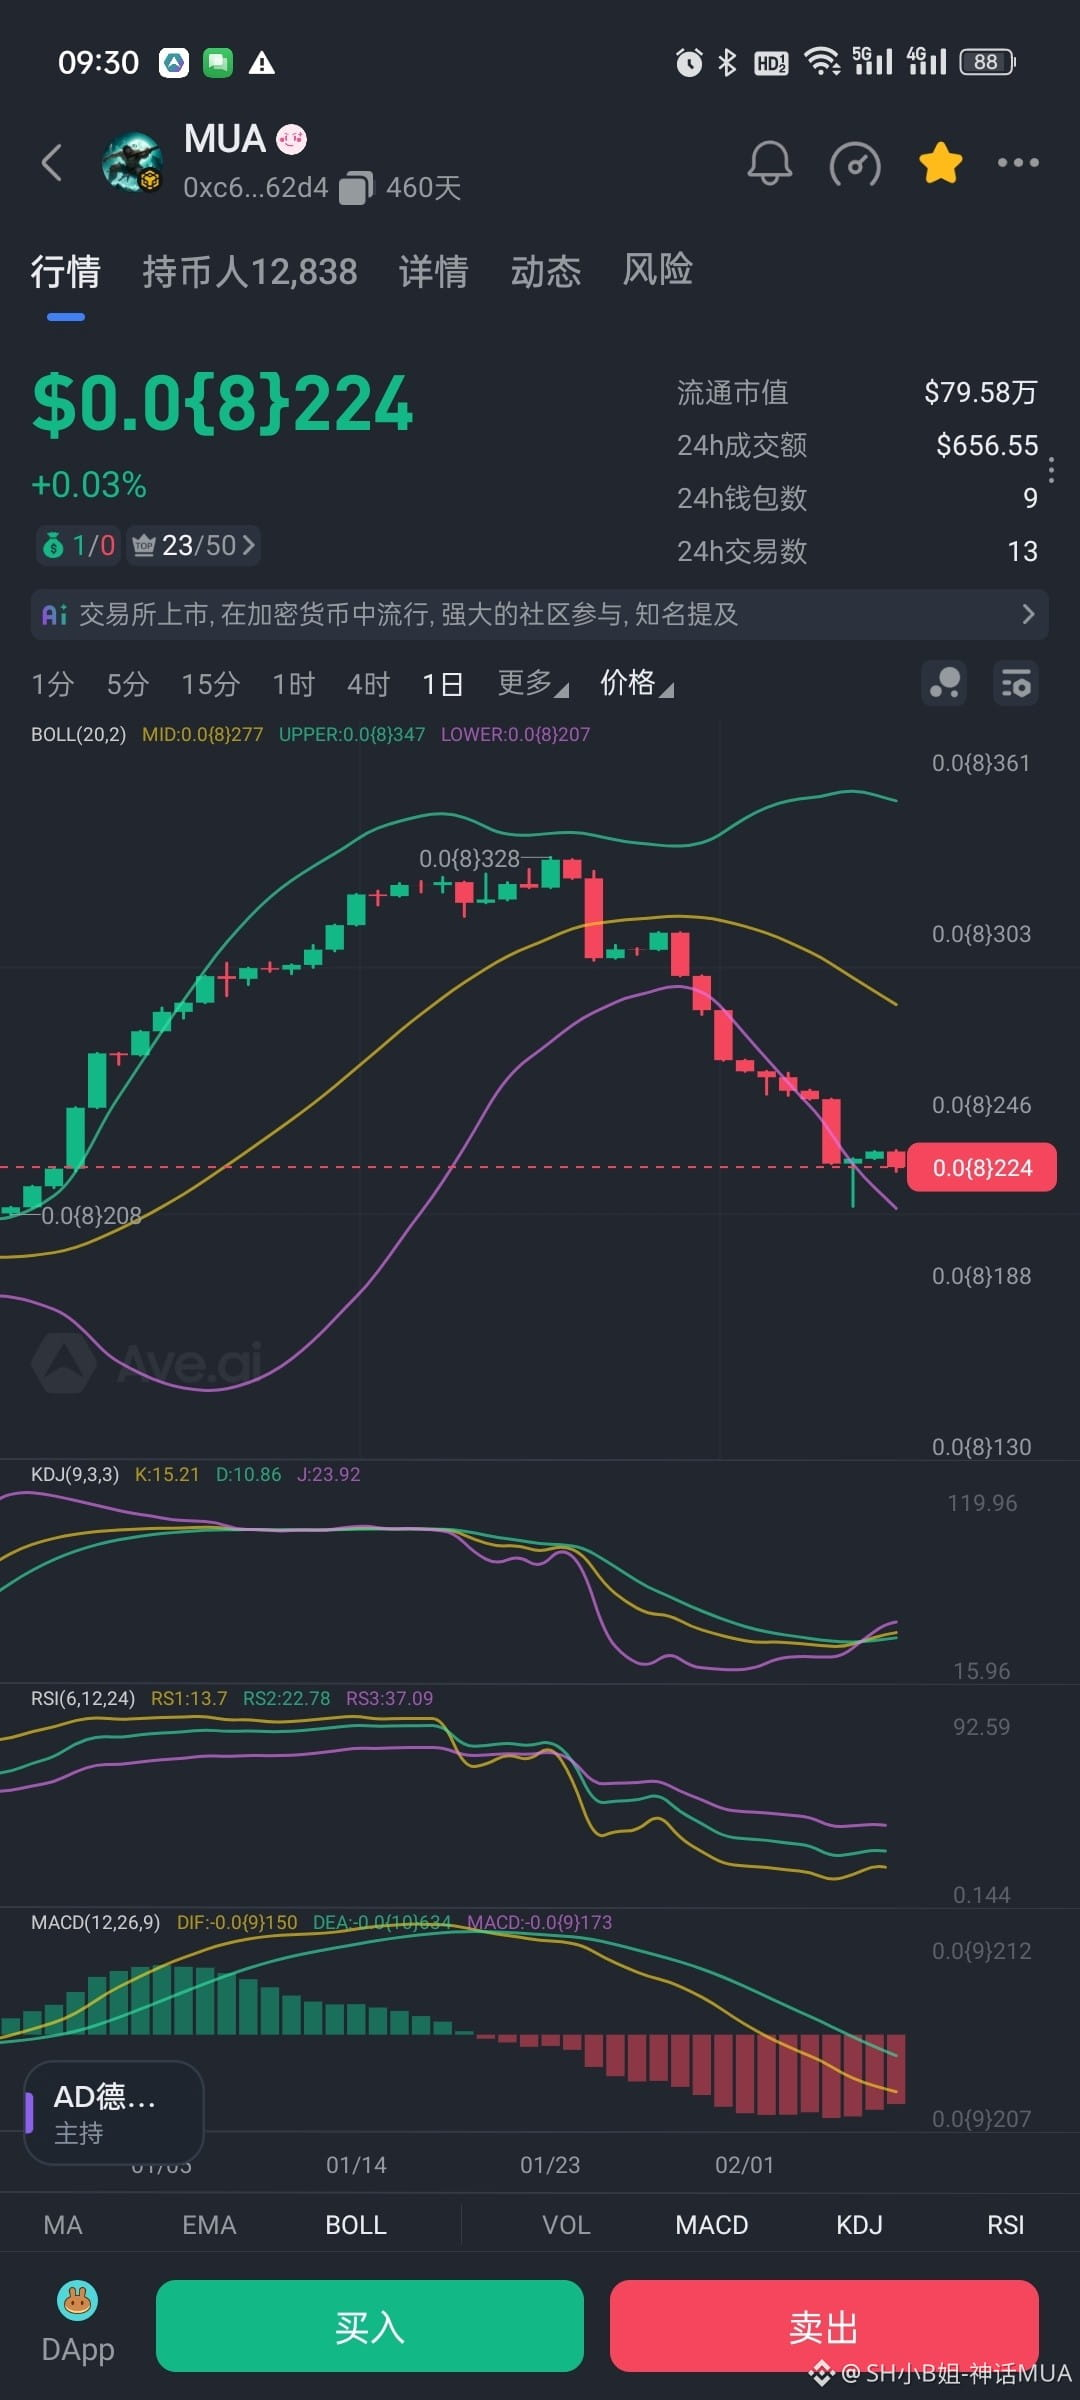Open the three-dot more menu
Image resolution: width=1080 pixels, height=2400 pixels.
[x=1018, y=162]
